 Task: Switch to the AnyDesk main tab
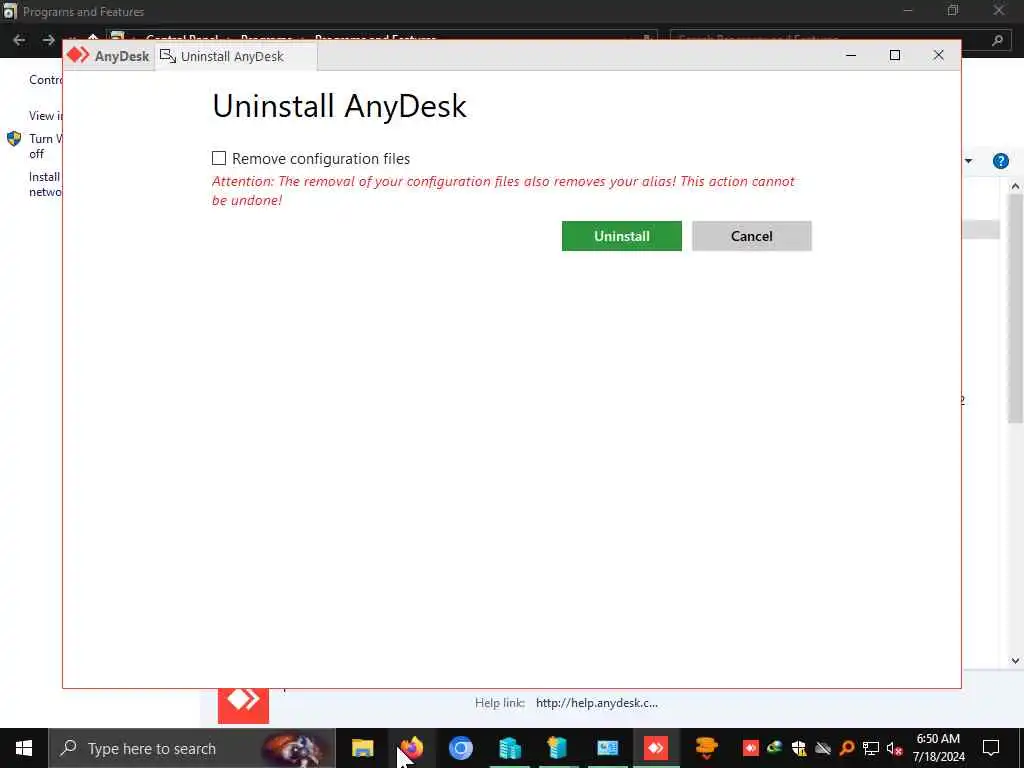click(108, 56)
